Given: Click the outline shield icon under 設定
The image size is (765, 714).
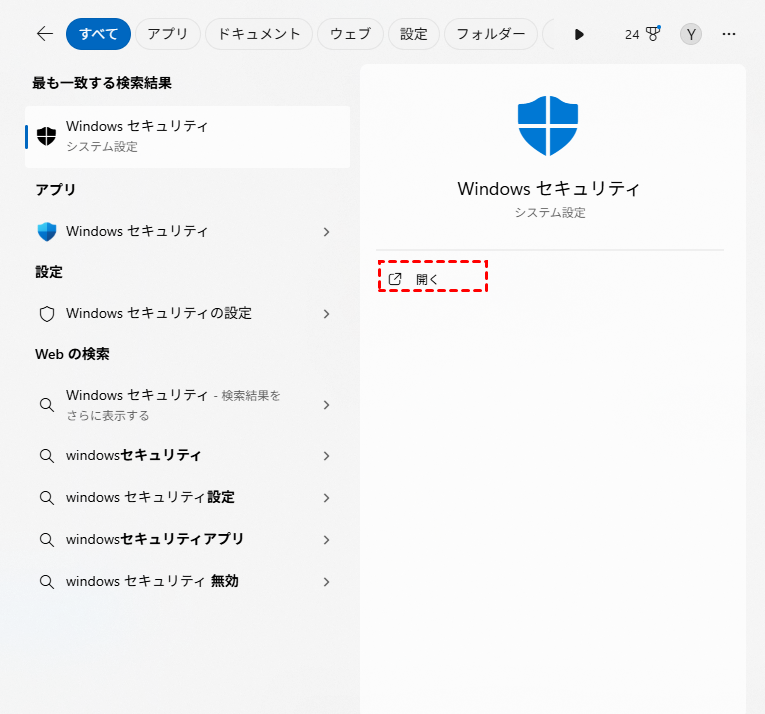Looking at the screenshot, I should tap(47, 314).
